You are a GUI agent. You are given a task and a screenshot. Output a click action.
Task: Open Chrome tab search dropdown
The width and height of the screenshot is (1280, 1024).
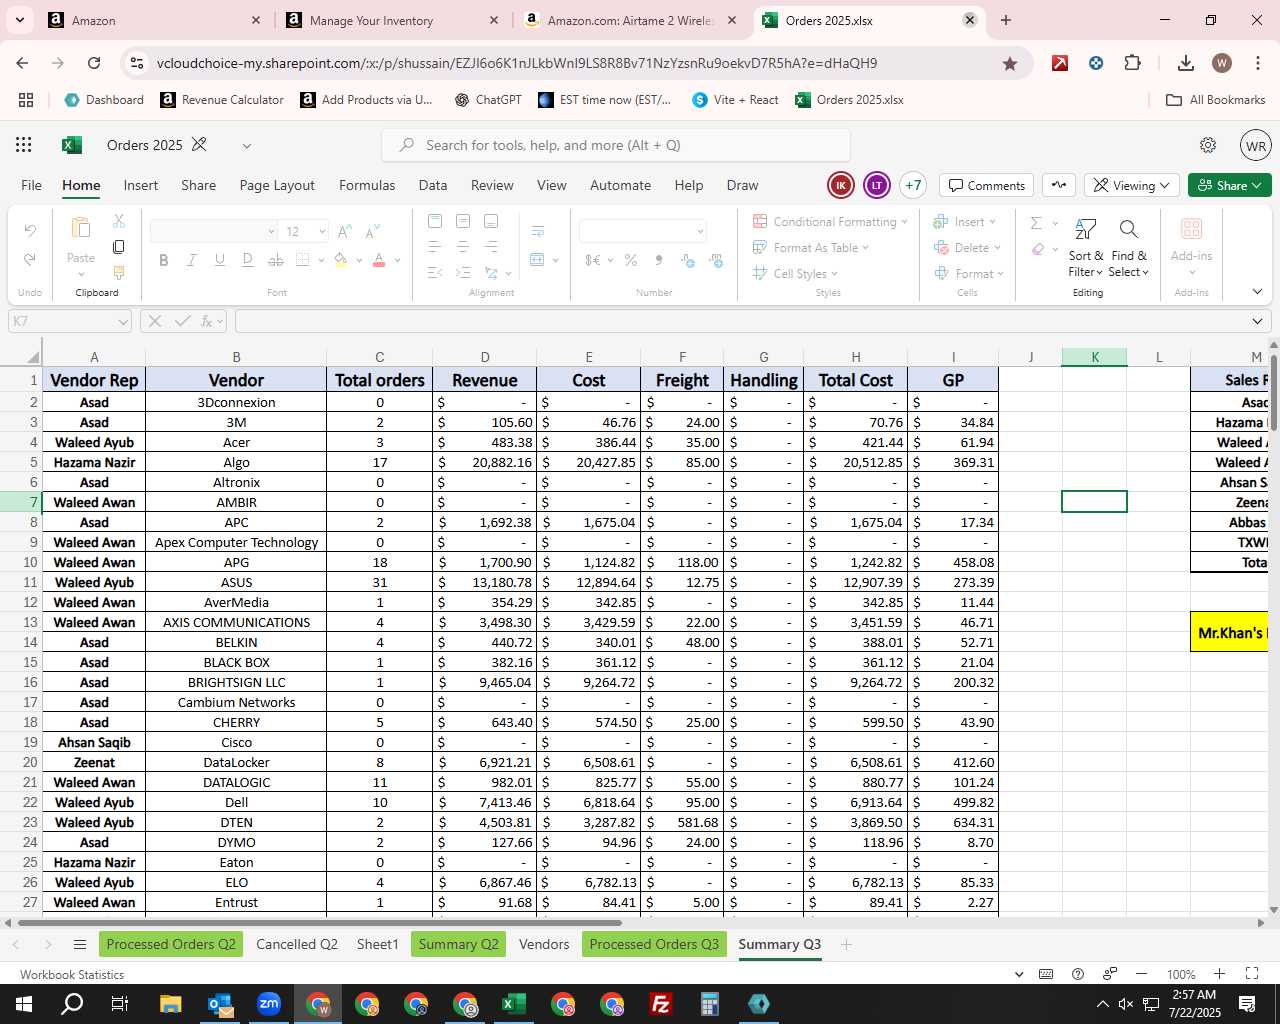point(20,20)
